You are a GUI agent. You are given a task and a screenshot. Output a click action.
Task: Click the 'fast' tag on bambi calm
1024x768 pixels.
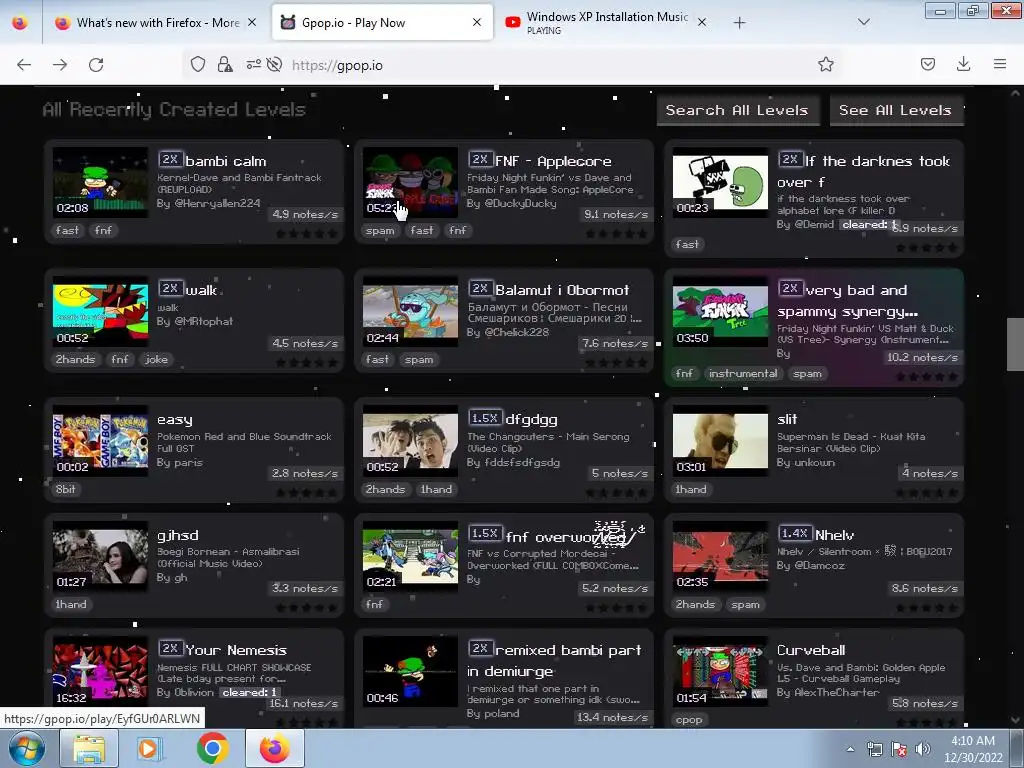click(x=67, y=231)
